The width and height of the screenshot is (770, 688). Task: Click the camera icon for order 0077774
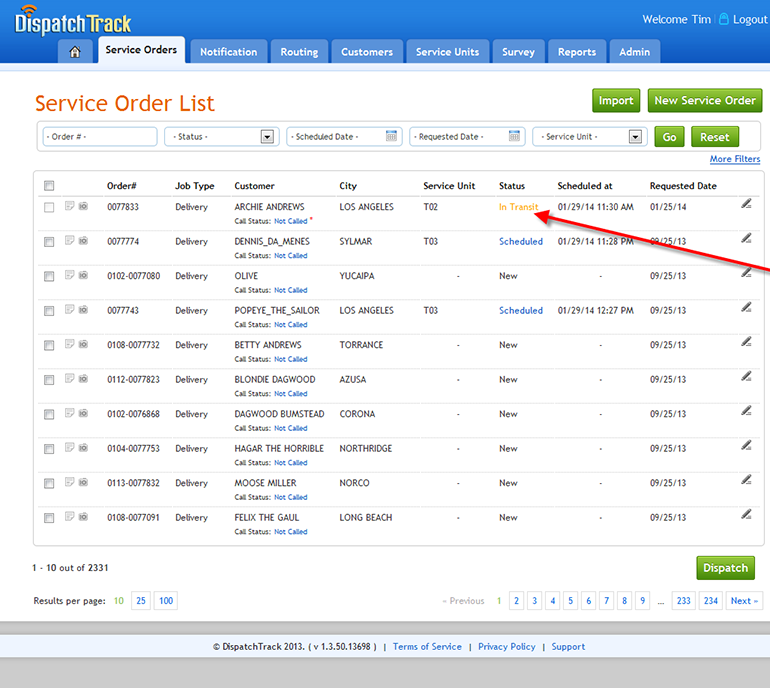pos(83,242)
